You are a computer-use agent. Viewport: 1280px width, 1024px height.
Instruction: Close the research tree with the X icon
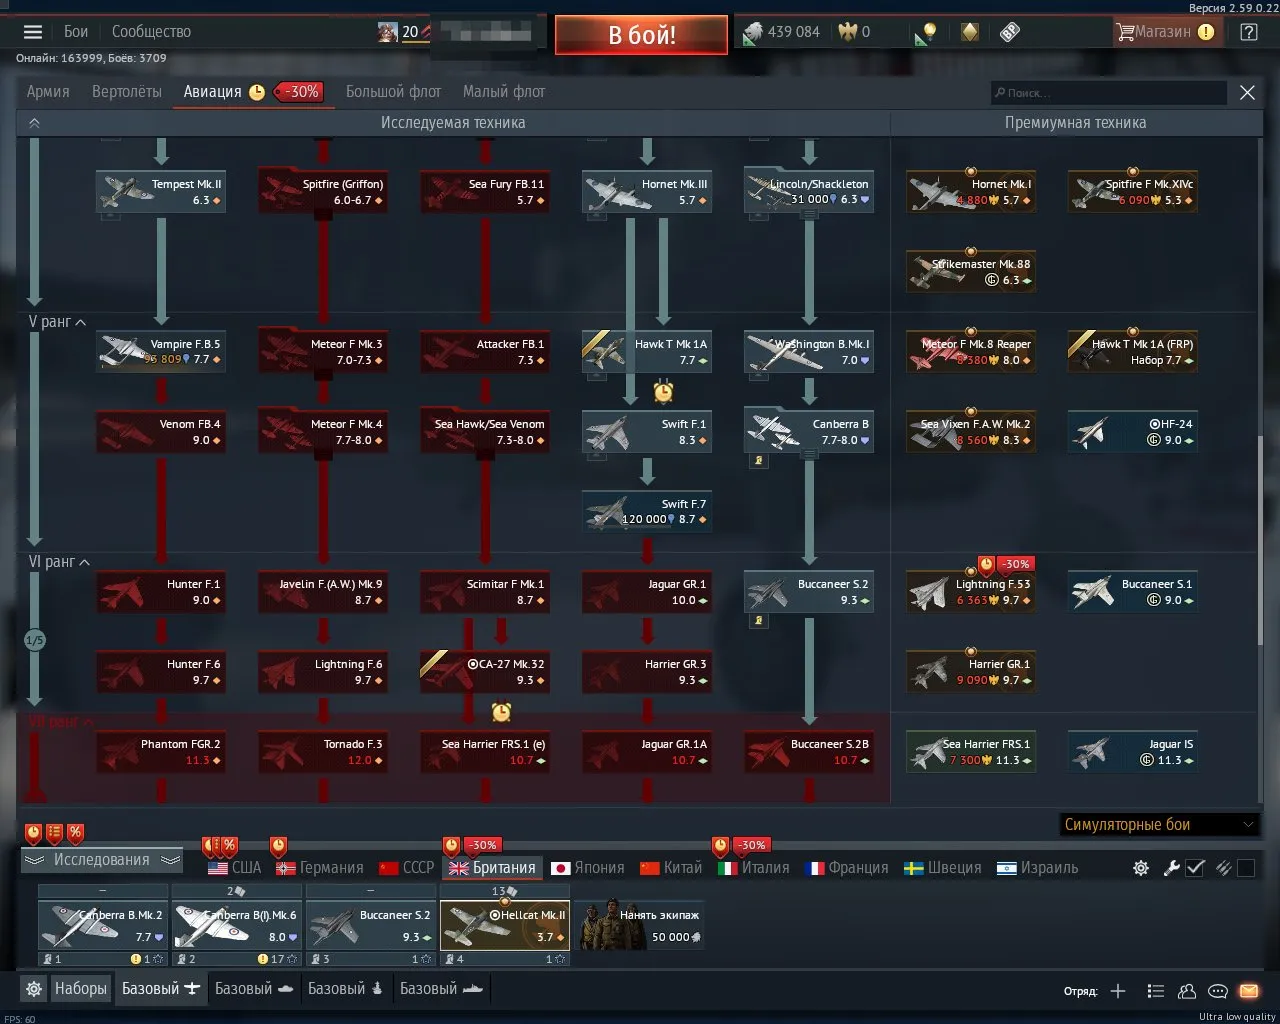(x=1247, y=93)
